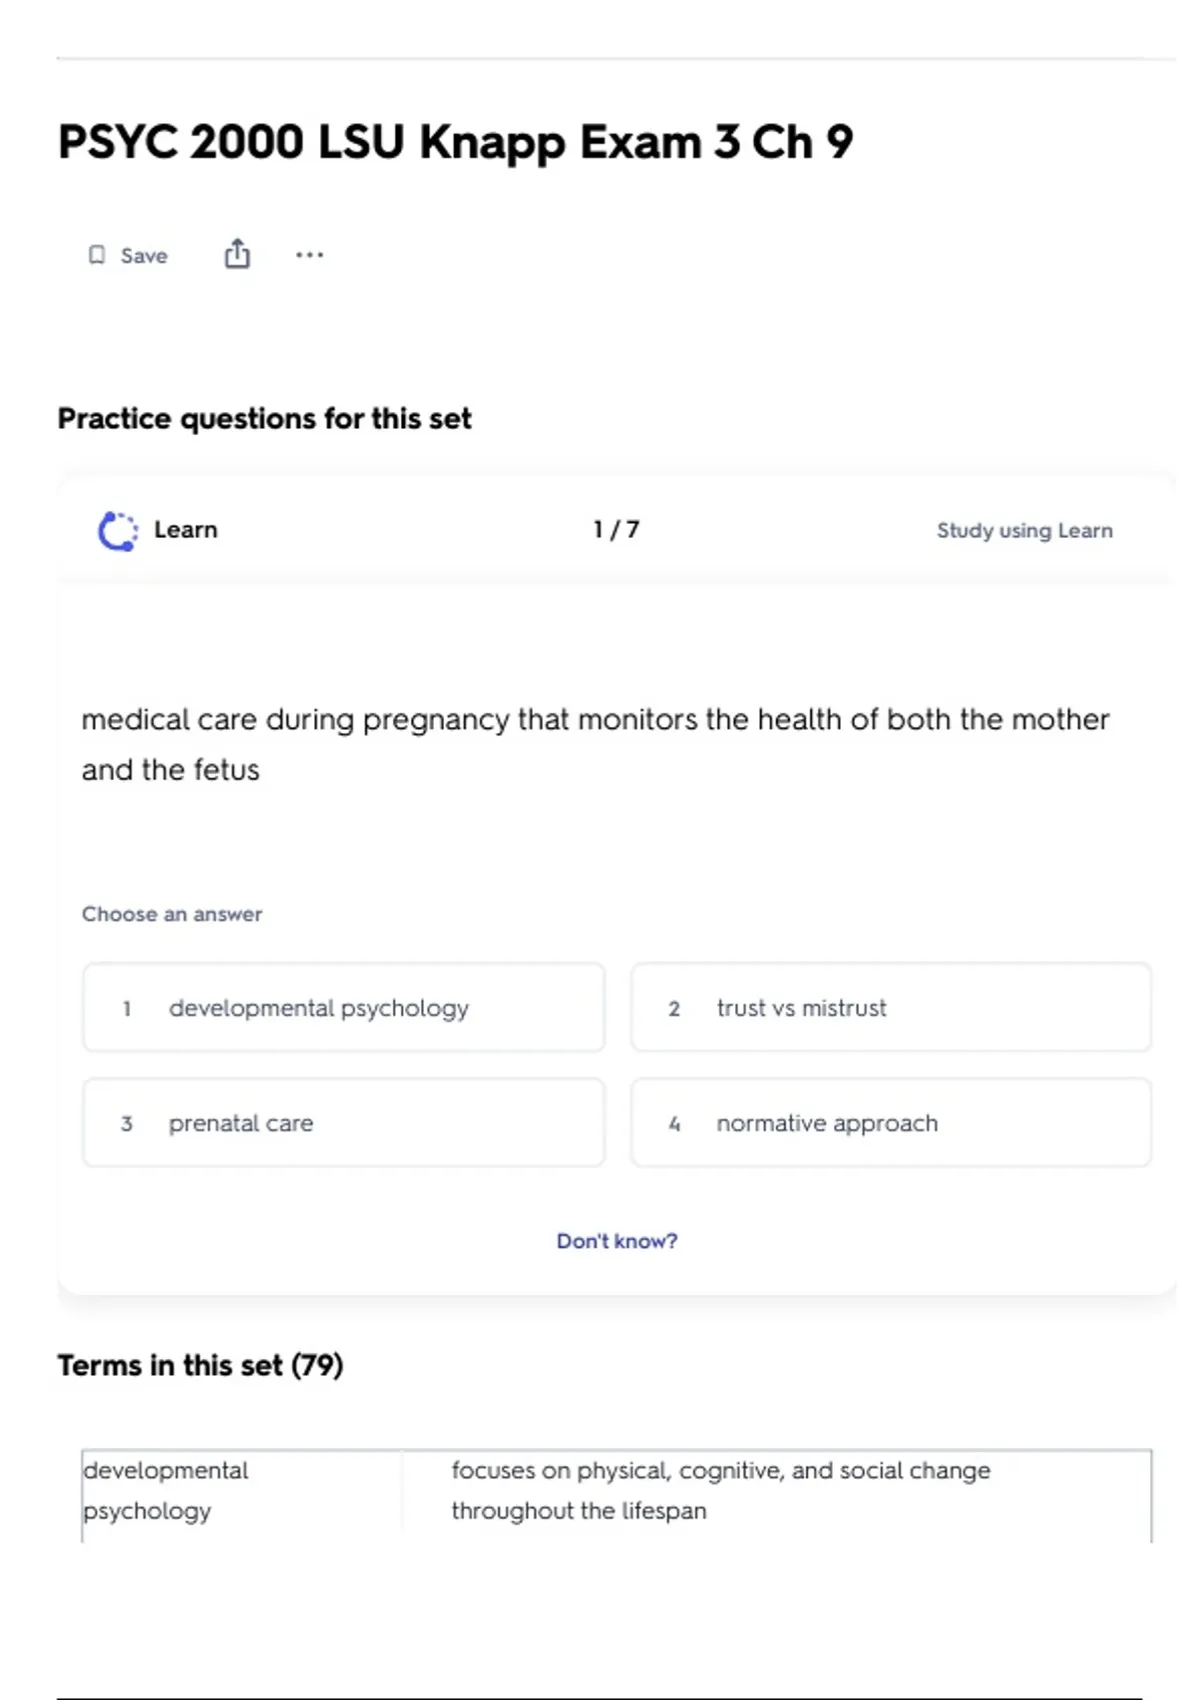Image resolution: width=1200 pixels, height=1700 pixels.
Task: Click the Learn mode circular icon
Action: pos(118,531)
